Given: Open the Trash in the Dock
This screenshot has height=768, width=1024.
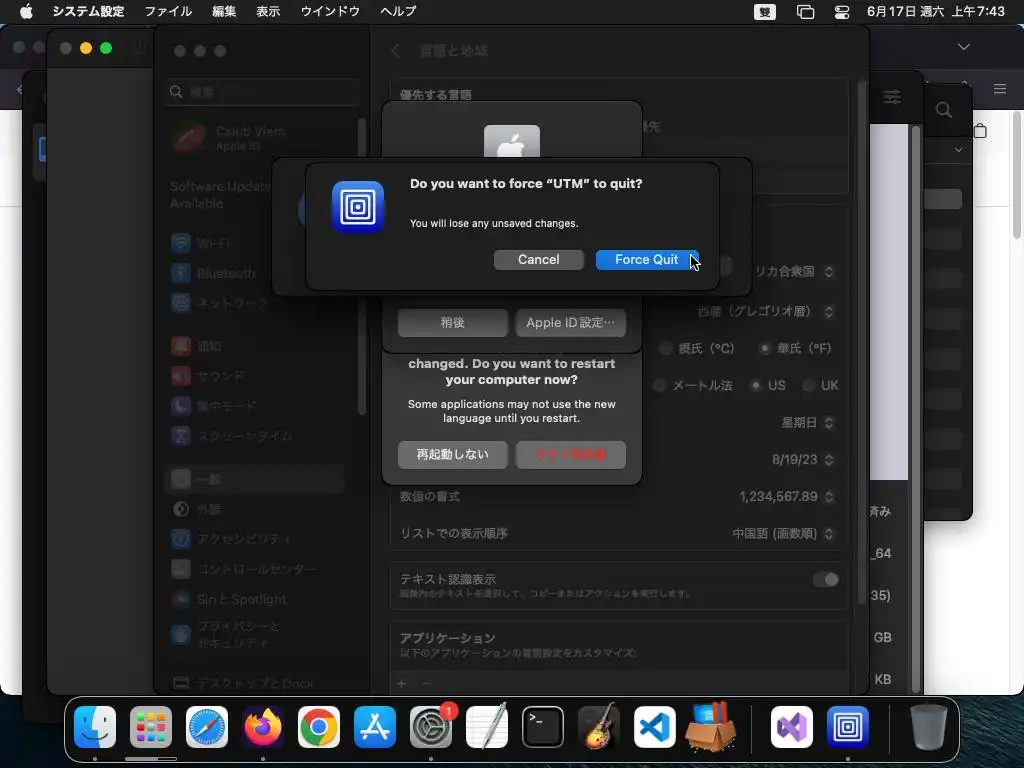Looking at the screenshot, I should coord(929,727).
